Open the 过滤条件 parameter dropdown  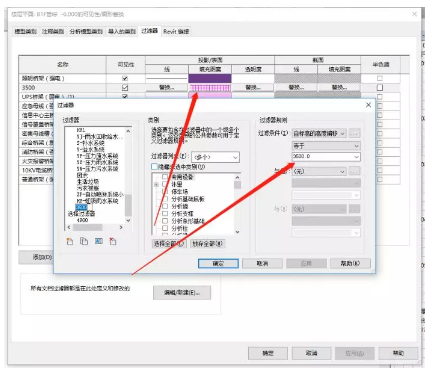(319, 134)
